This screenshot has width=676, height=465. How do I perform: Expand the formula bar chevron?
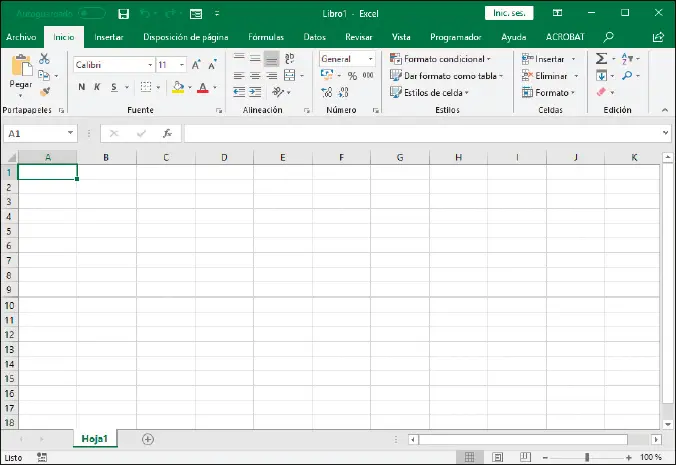(665, 133)
